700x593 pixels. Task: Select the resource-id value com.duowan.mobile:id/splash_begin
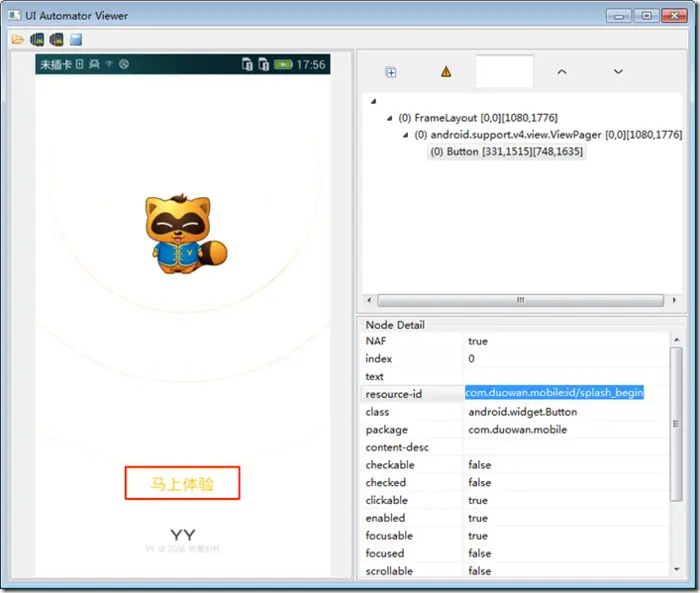pos(554,393)
